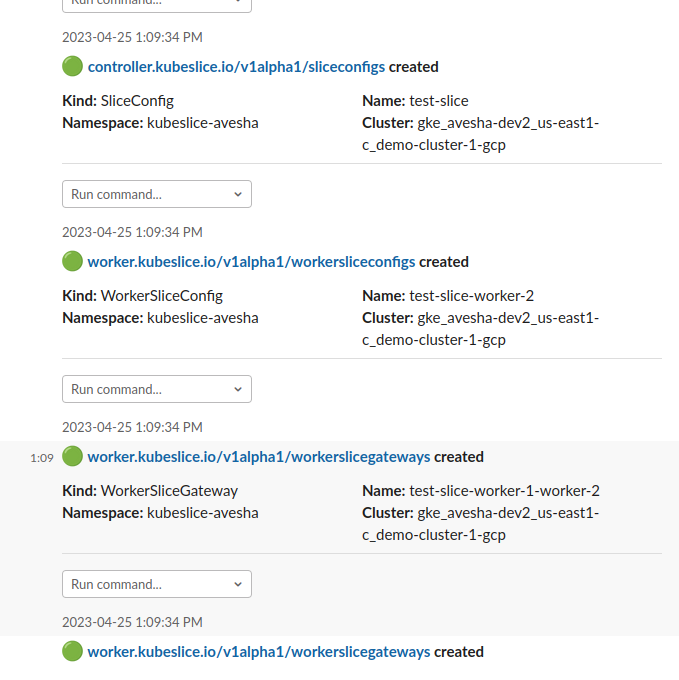The image size is (679, 680).
Task: Click Kind WorkerSliceConfig field text
Action: click(x=143, y=296)
